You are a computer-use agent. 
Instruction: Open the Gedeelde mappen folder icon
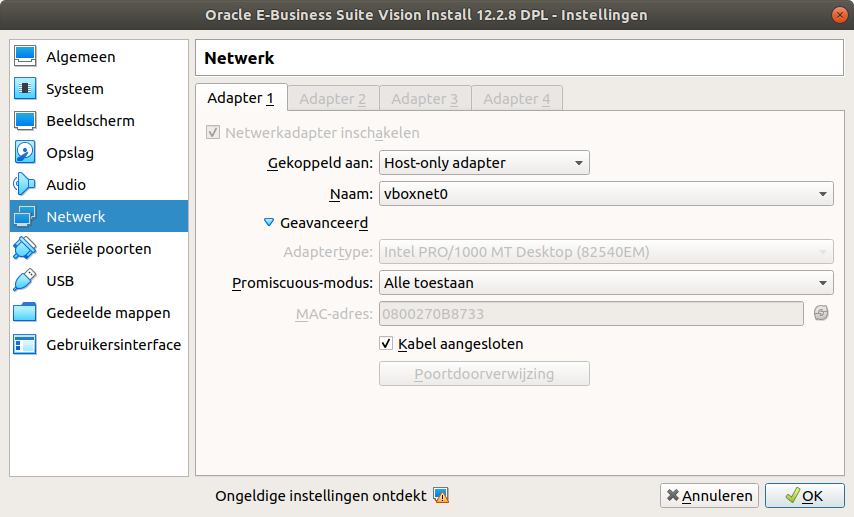coord(26,313)
